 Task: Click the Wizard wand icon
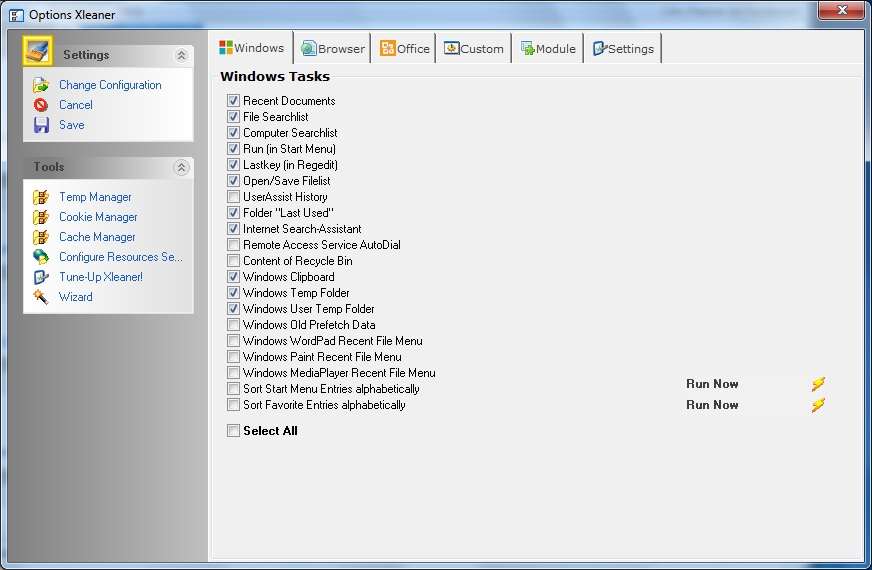(x=41, y=297)
